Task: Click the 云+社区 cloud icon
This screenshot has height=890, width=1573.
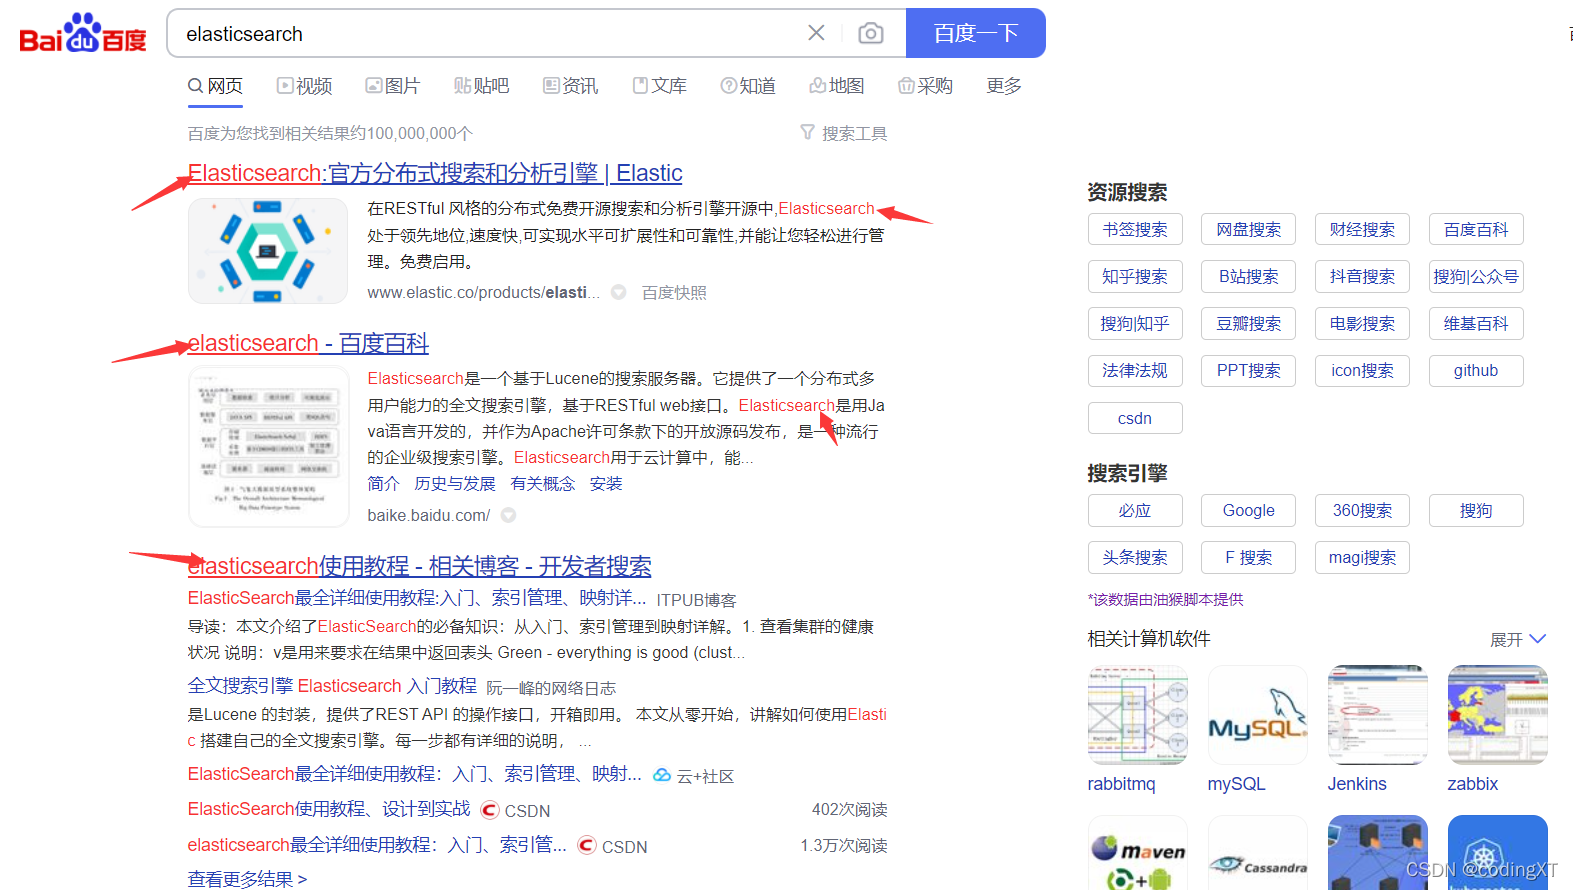Action: (x=662, y=775)
